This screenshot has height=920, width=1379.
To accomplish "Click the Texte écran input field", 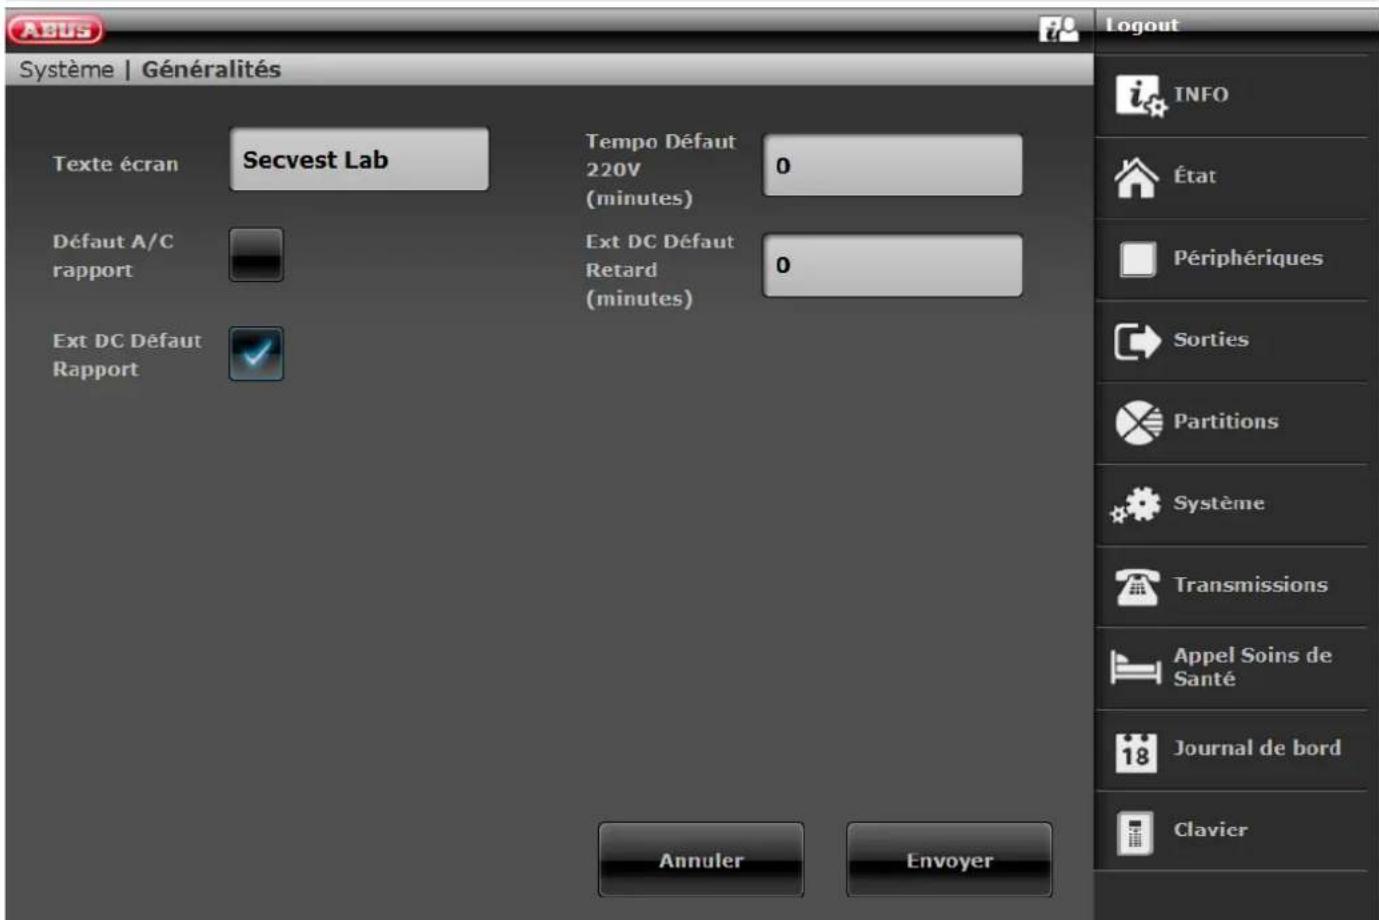I will [359, 159].
